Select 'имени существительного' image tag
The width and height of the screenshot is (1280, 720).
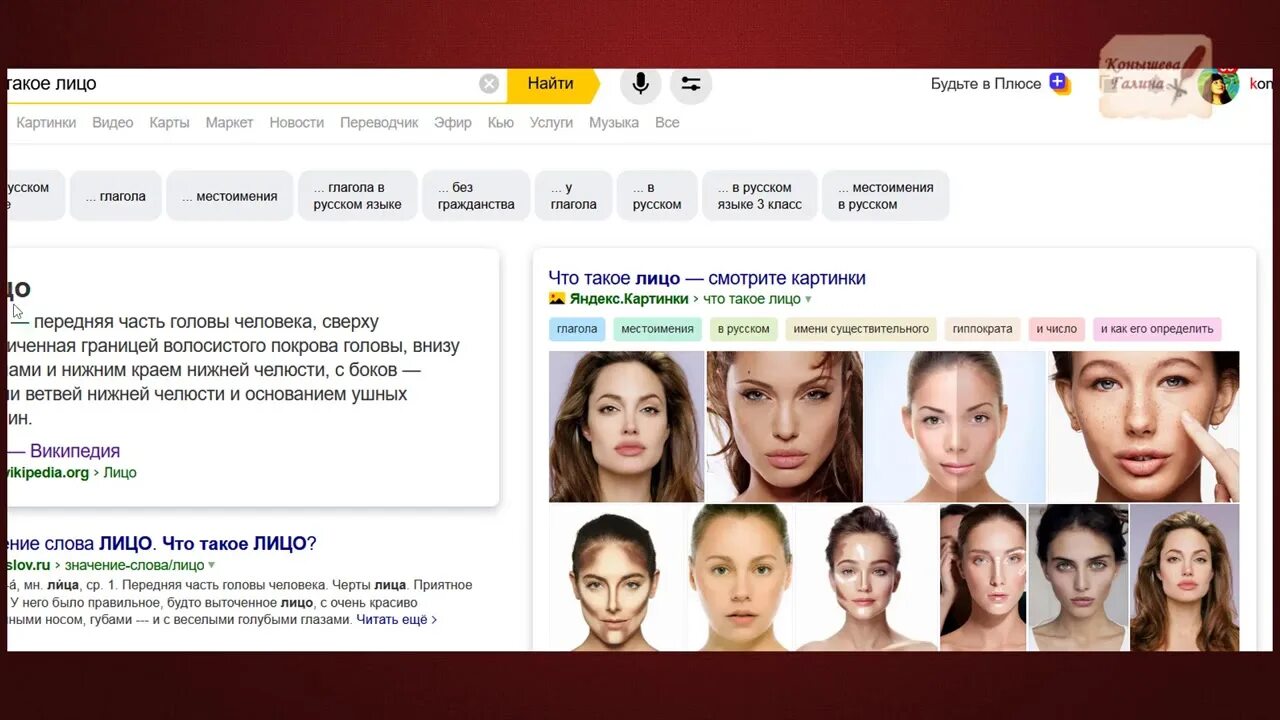[861, 329]
